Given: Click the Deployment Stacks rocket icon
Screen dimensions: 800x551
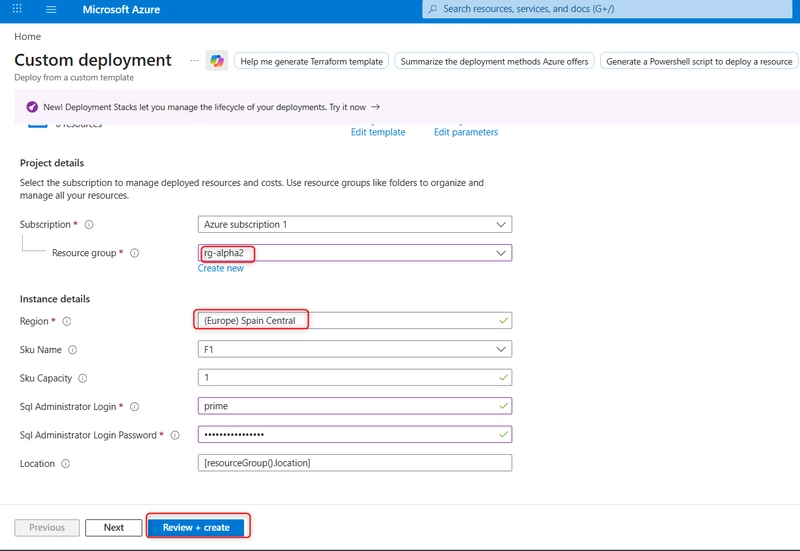Looking at the screenshot, I should tap(32, 107).
